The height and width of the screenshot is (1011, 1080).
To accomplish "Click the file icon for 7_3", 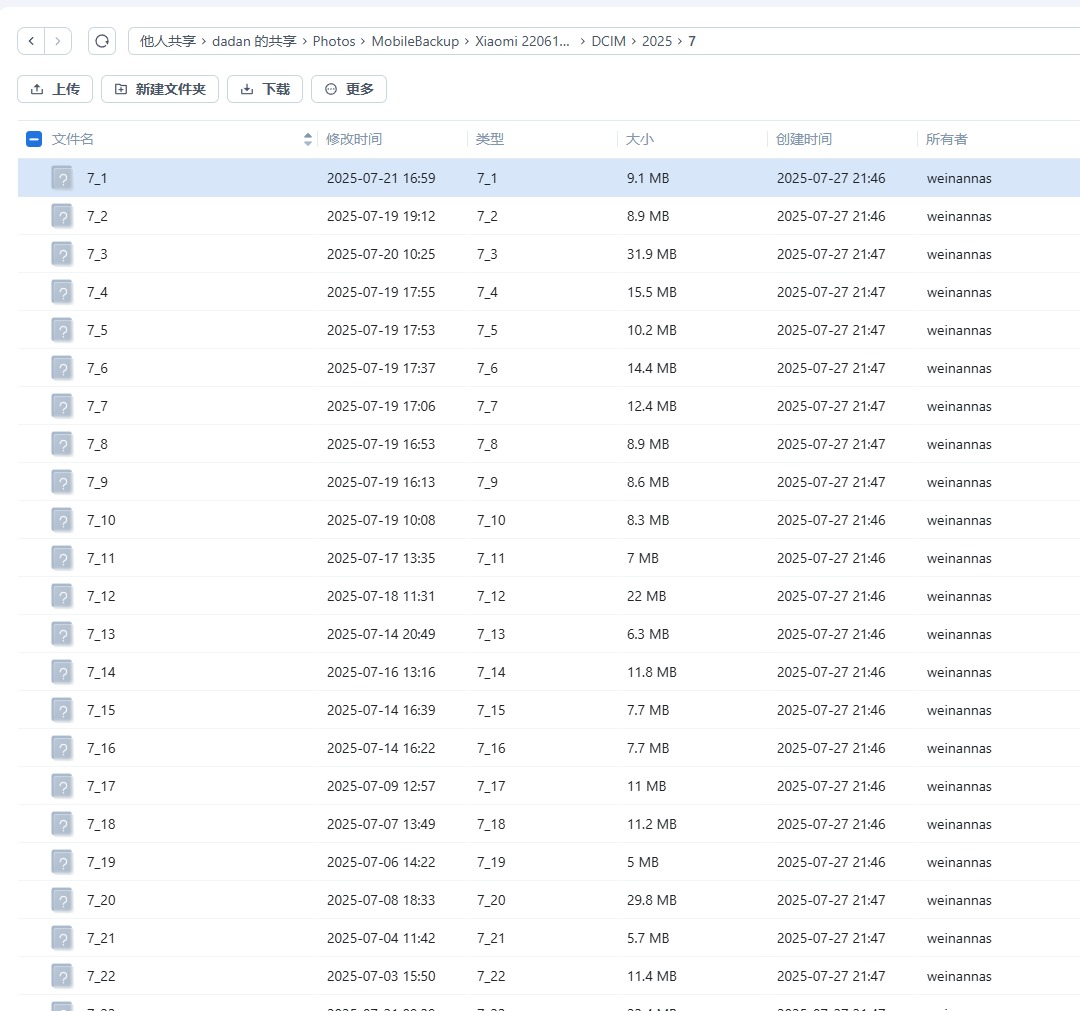I will pos(62,254).
